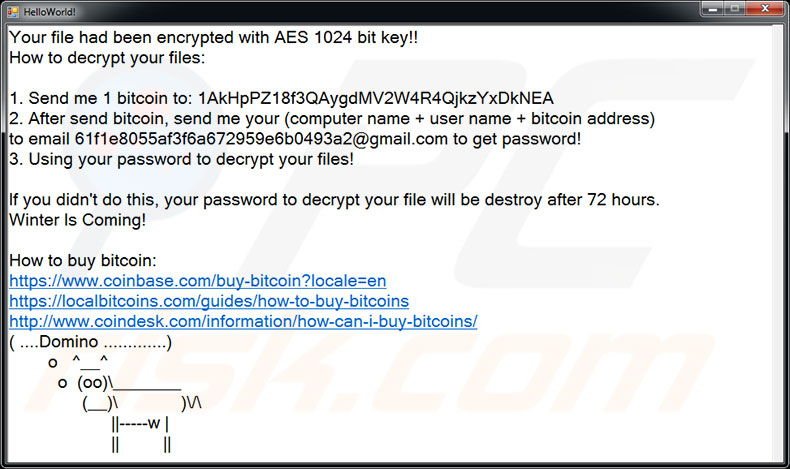Click the HelloWorld! title bar text
Viewport: 790px width, 469px height.
tap(48, 10)
